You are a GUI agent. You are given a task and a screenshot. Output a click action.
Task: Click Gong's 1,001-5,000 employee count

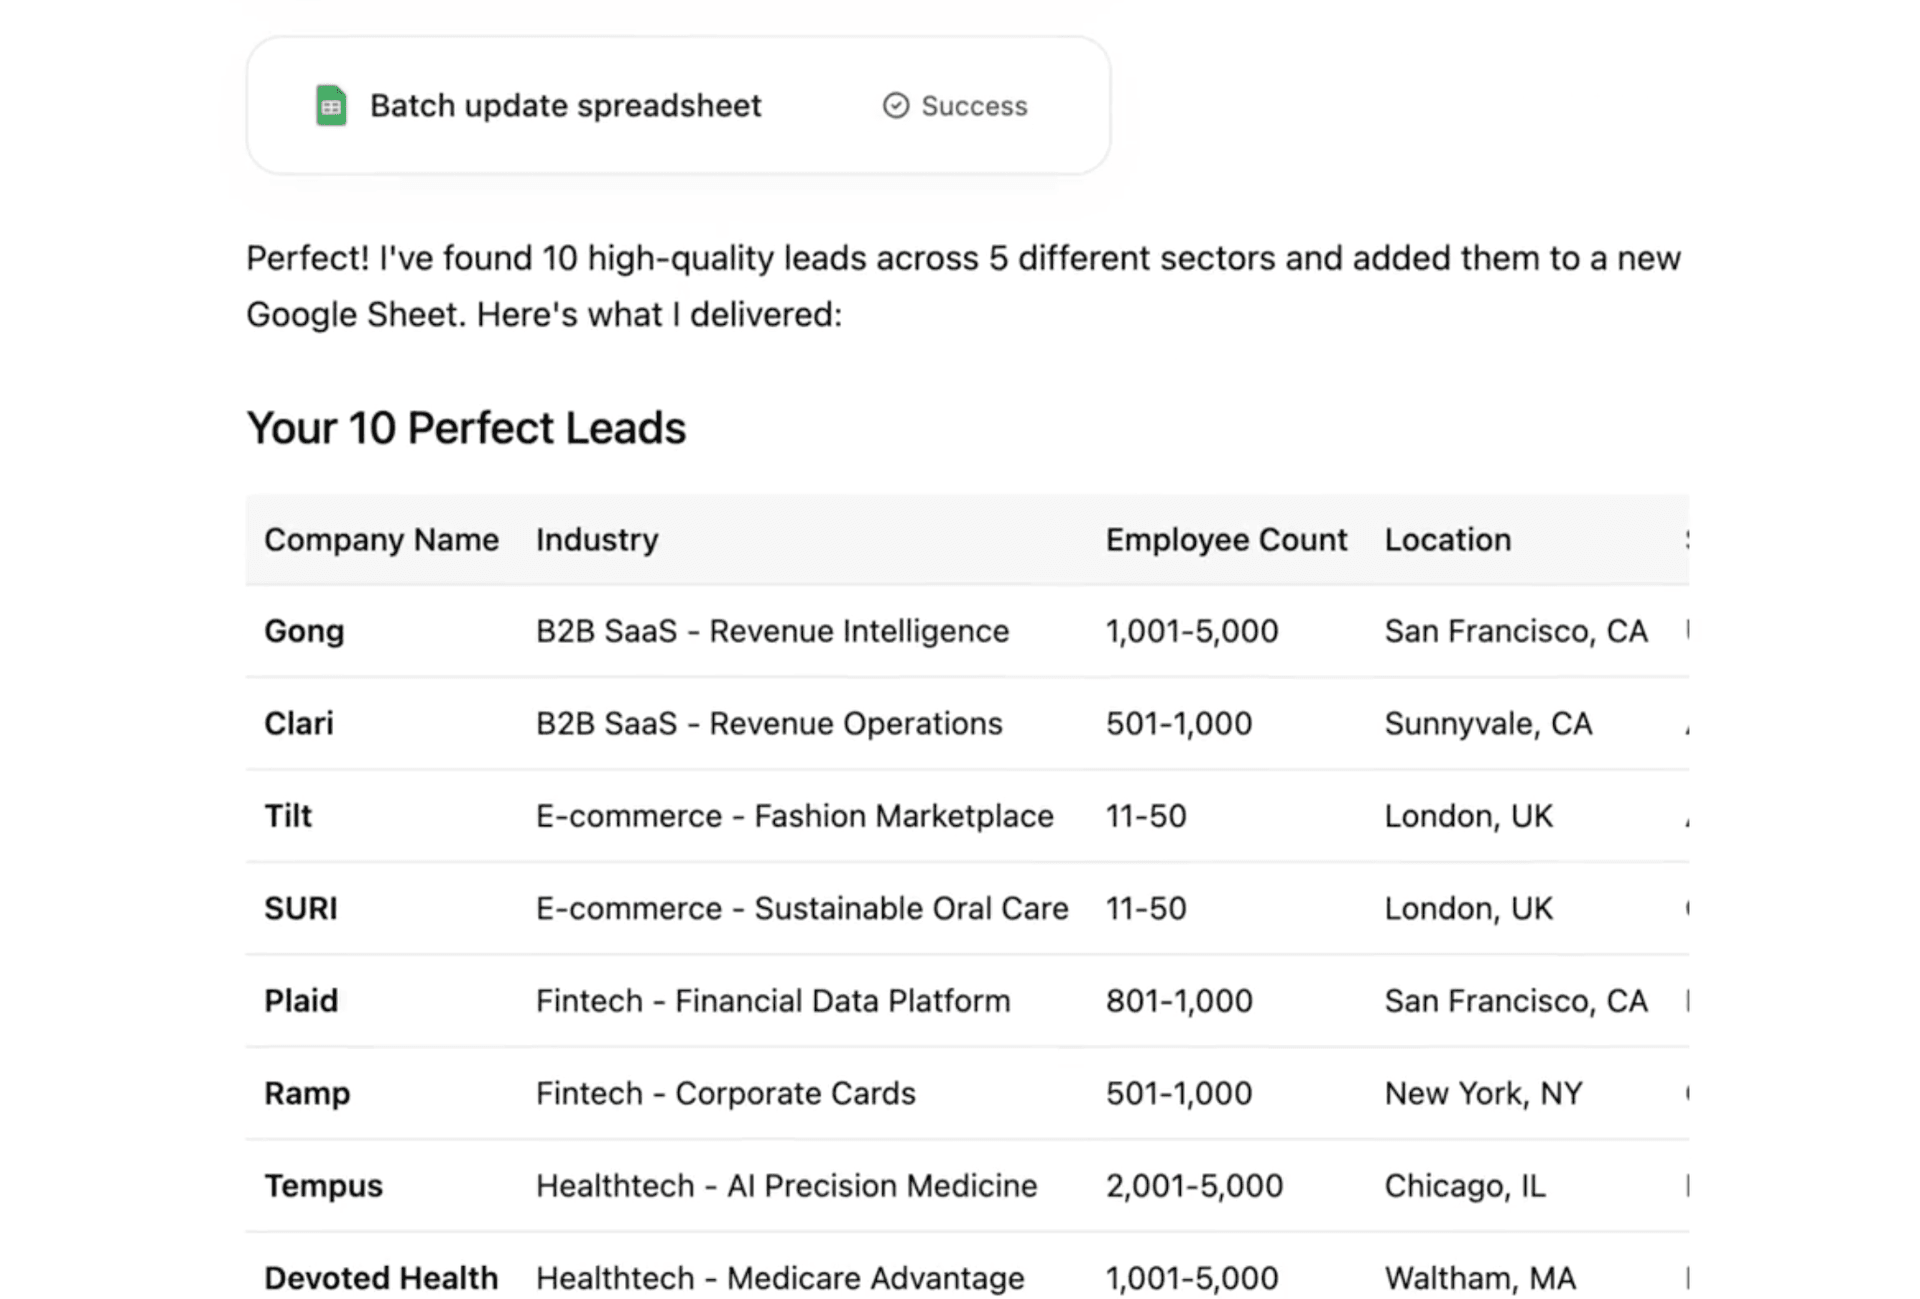(1191, 631)
